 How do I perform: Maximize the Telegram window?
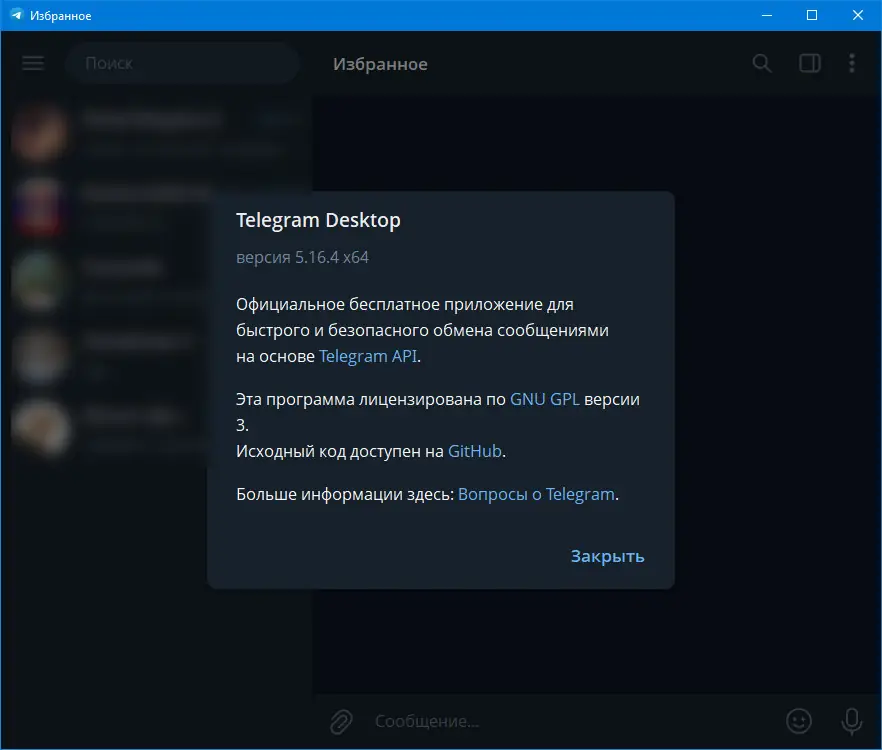pyautogui.click(x=812, y=15)
